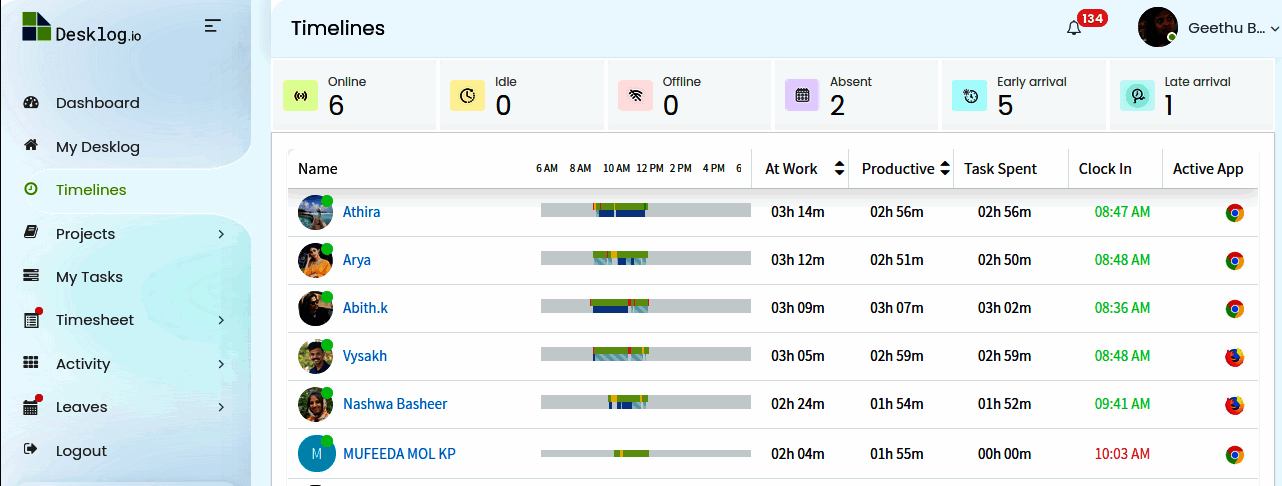
Task: Sort by At Work column arrows
Action: point(840,169)
